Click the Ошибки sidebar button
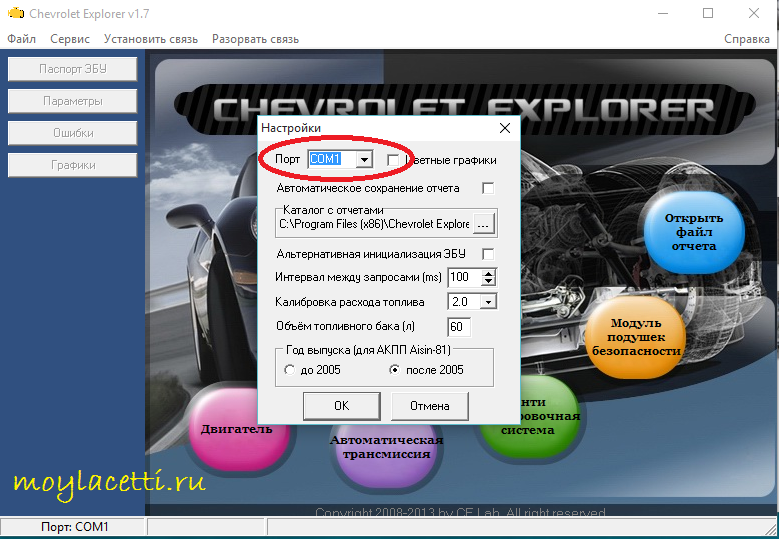The height and width of the screenshot is (539, 779). pyautogui.click(x=73, y=133)
